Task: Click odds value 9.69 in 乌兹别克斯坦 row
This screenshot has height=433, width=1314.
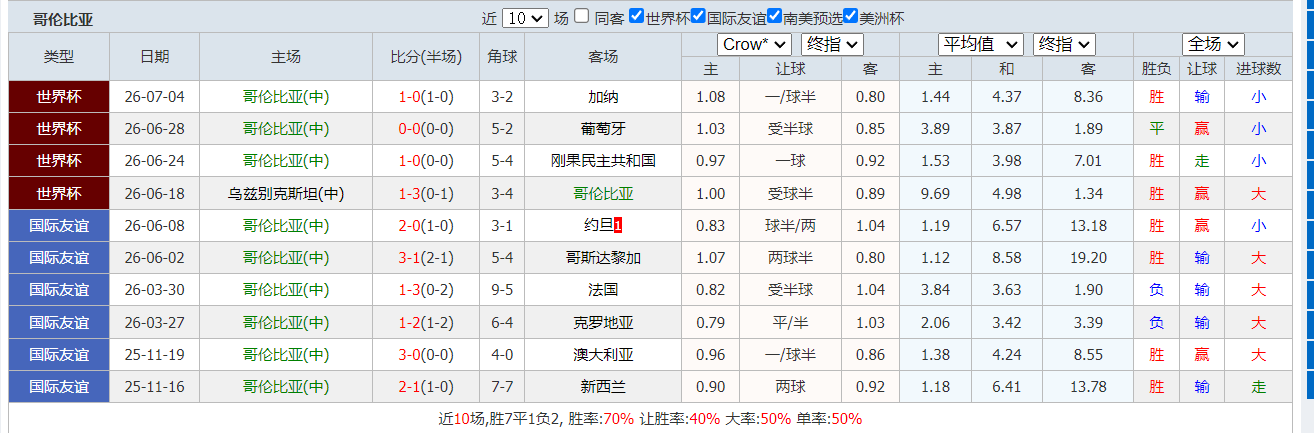Action: click(x=935, y=194)
